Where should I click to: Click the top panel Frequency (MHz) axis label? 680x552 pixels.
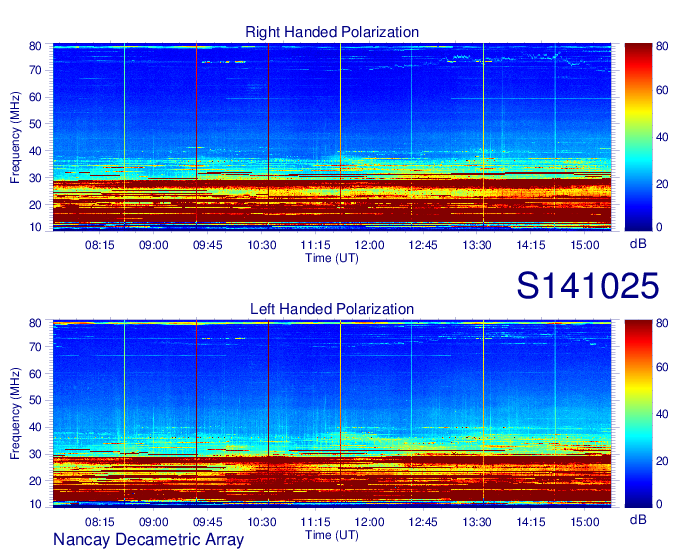[15, 137]
